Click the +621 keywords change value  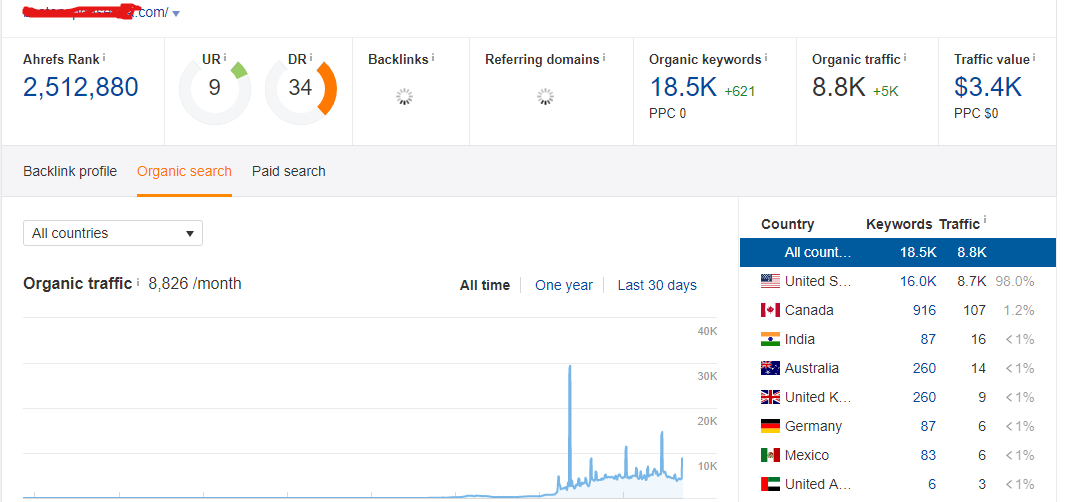(x=740, y=91)
